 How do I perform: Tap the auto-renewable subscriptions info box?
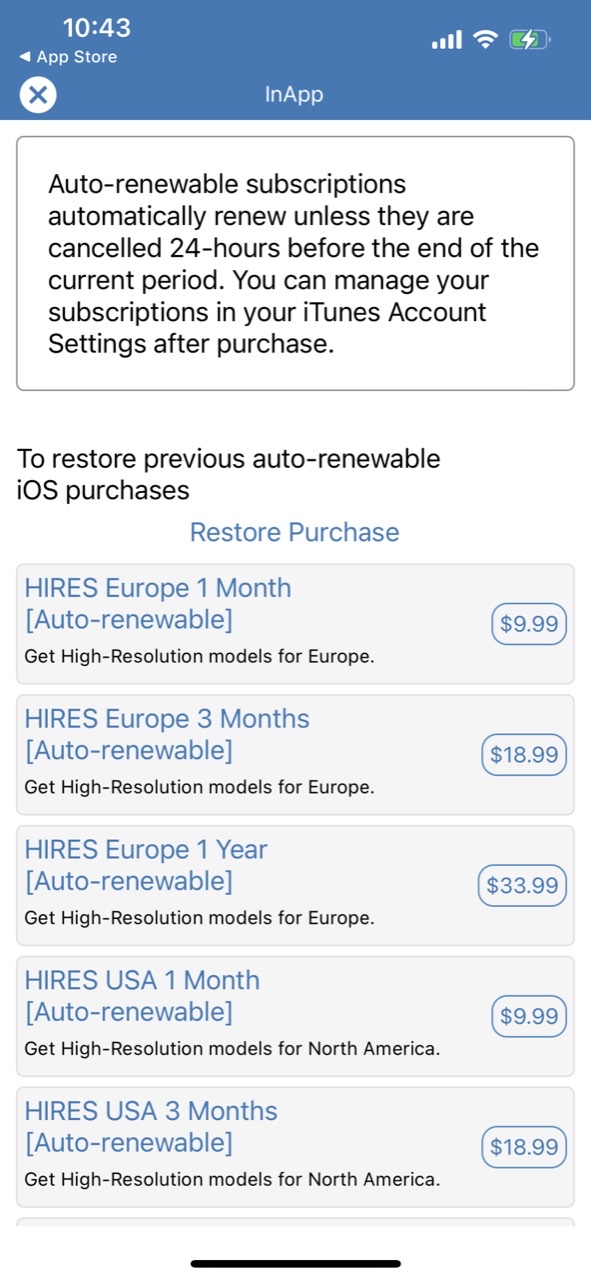(295, 263)
